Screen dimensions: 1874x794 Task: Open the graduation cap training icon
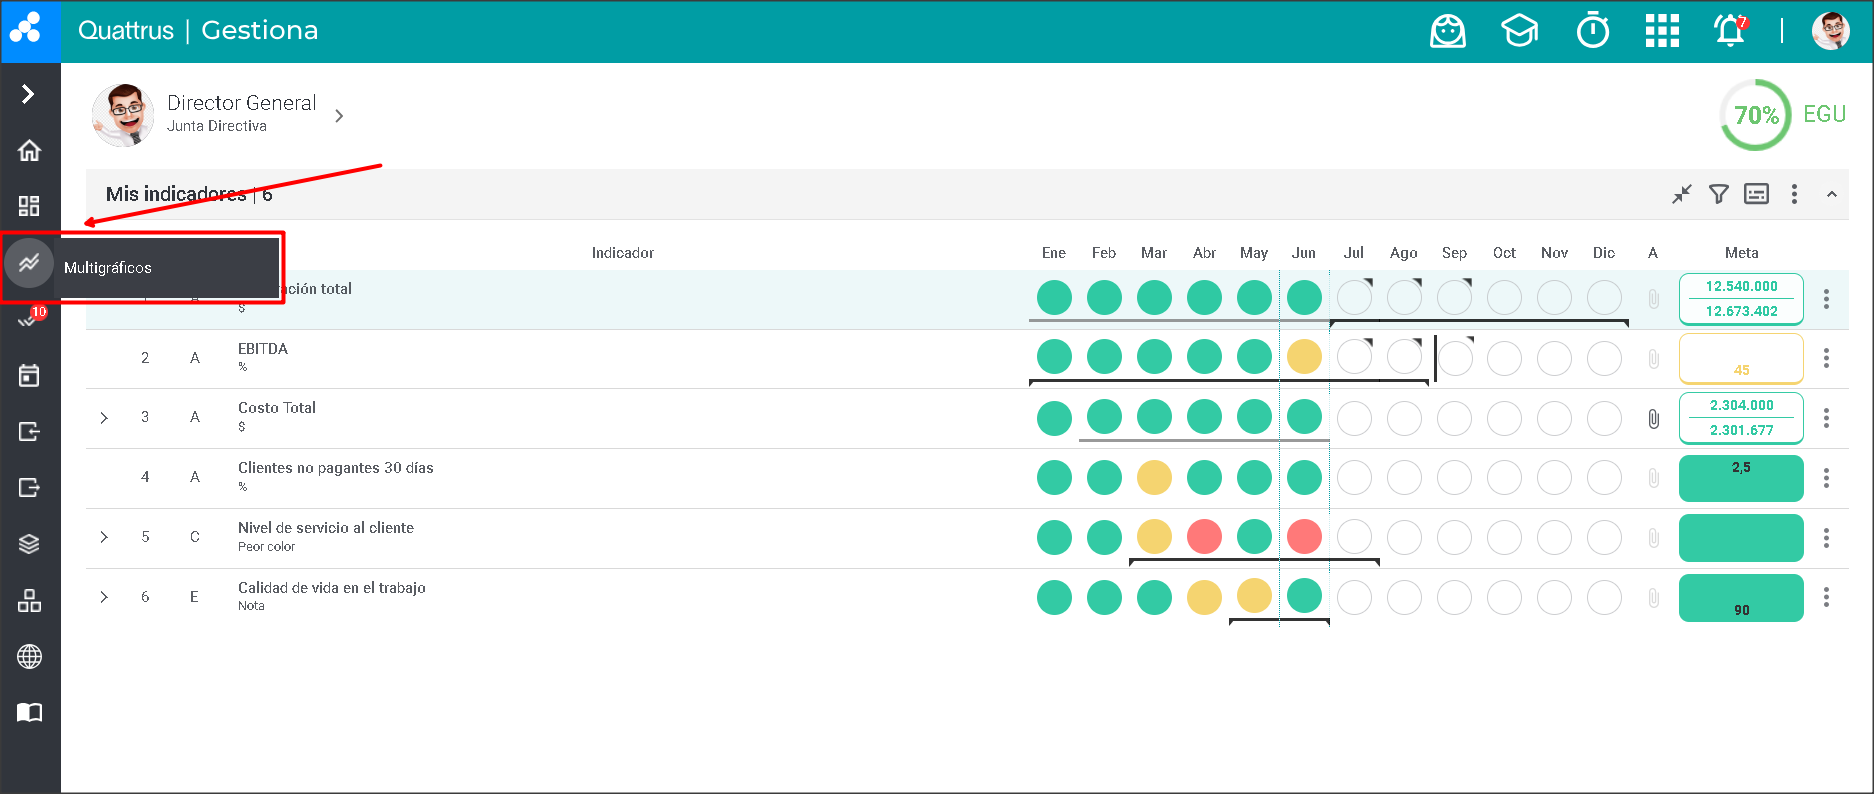tap(1519, 31)
